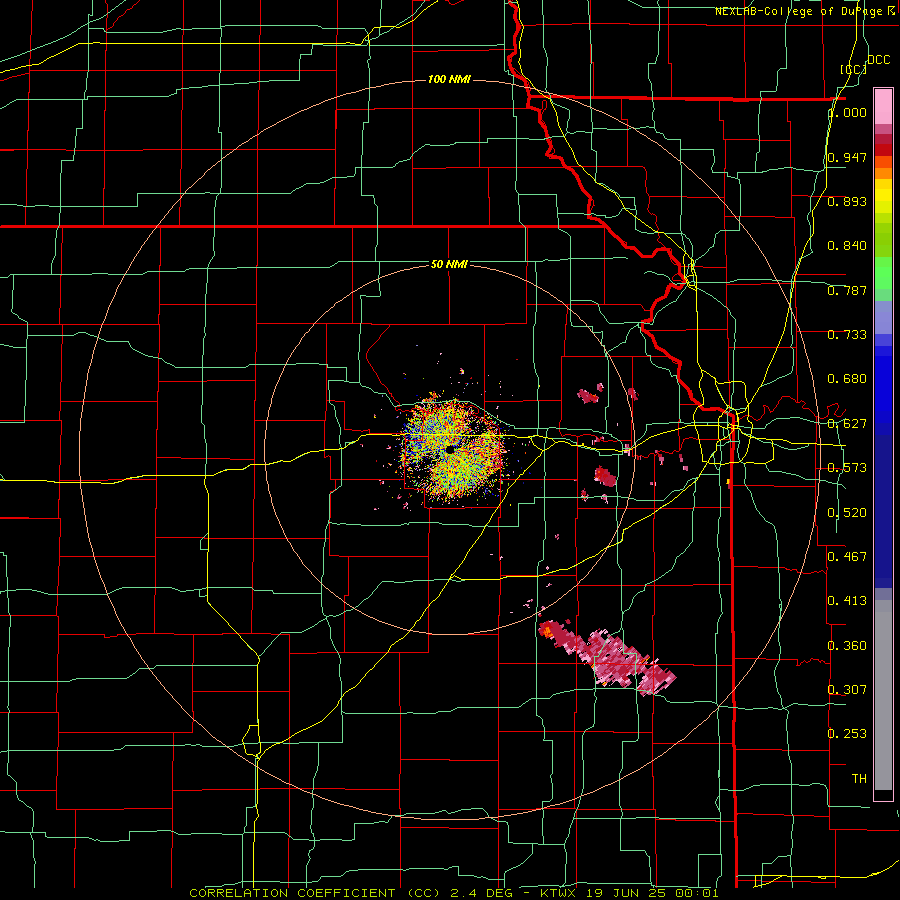Select the 0.467 legend value
Screen dimensions: 900x900
(x=847, y=556)
